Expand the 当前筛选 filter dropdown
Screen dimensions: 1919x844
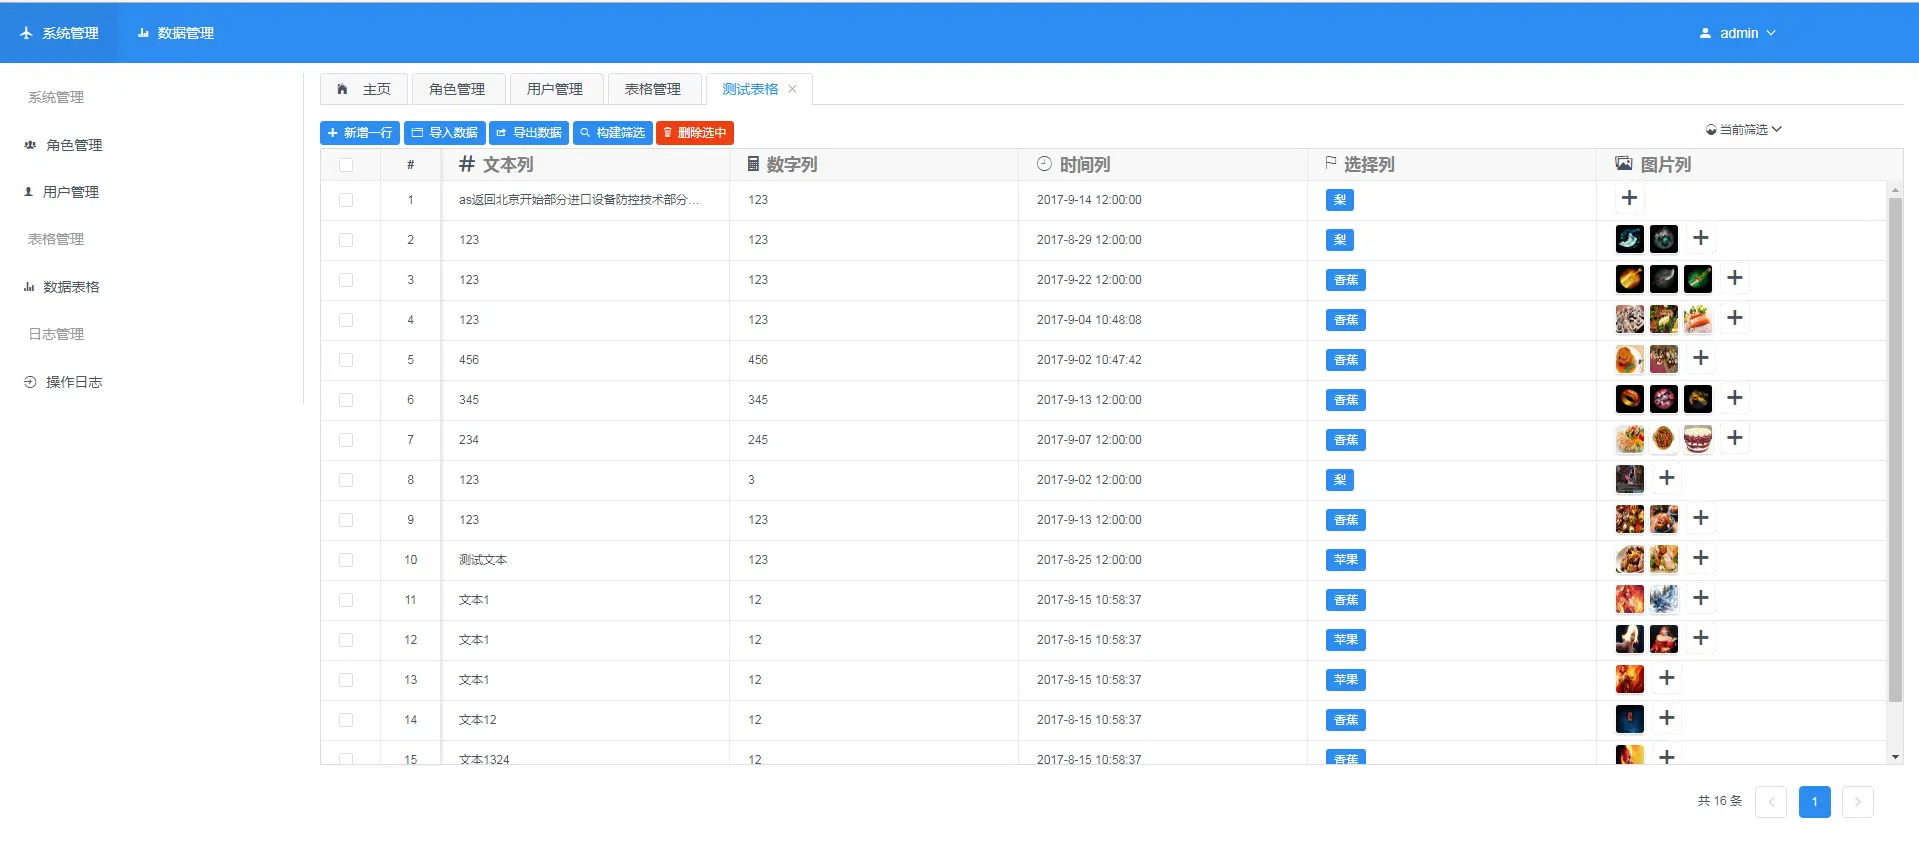pyautogui.click(x=1744, y=130)
